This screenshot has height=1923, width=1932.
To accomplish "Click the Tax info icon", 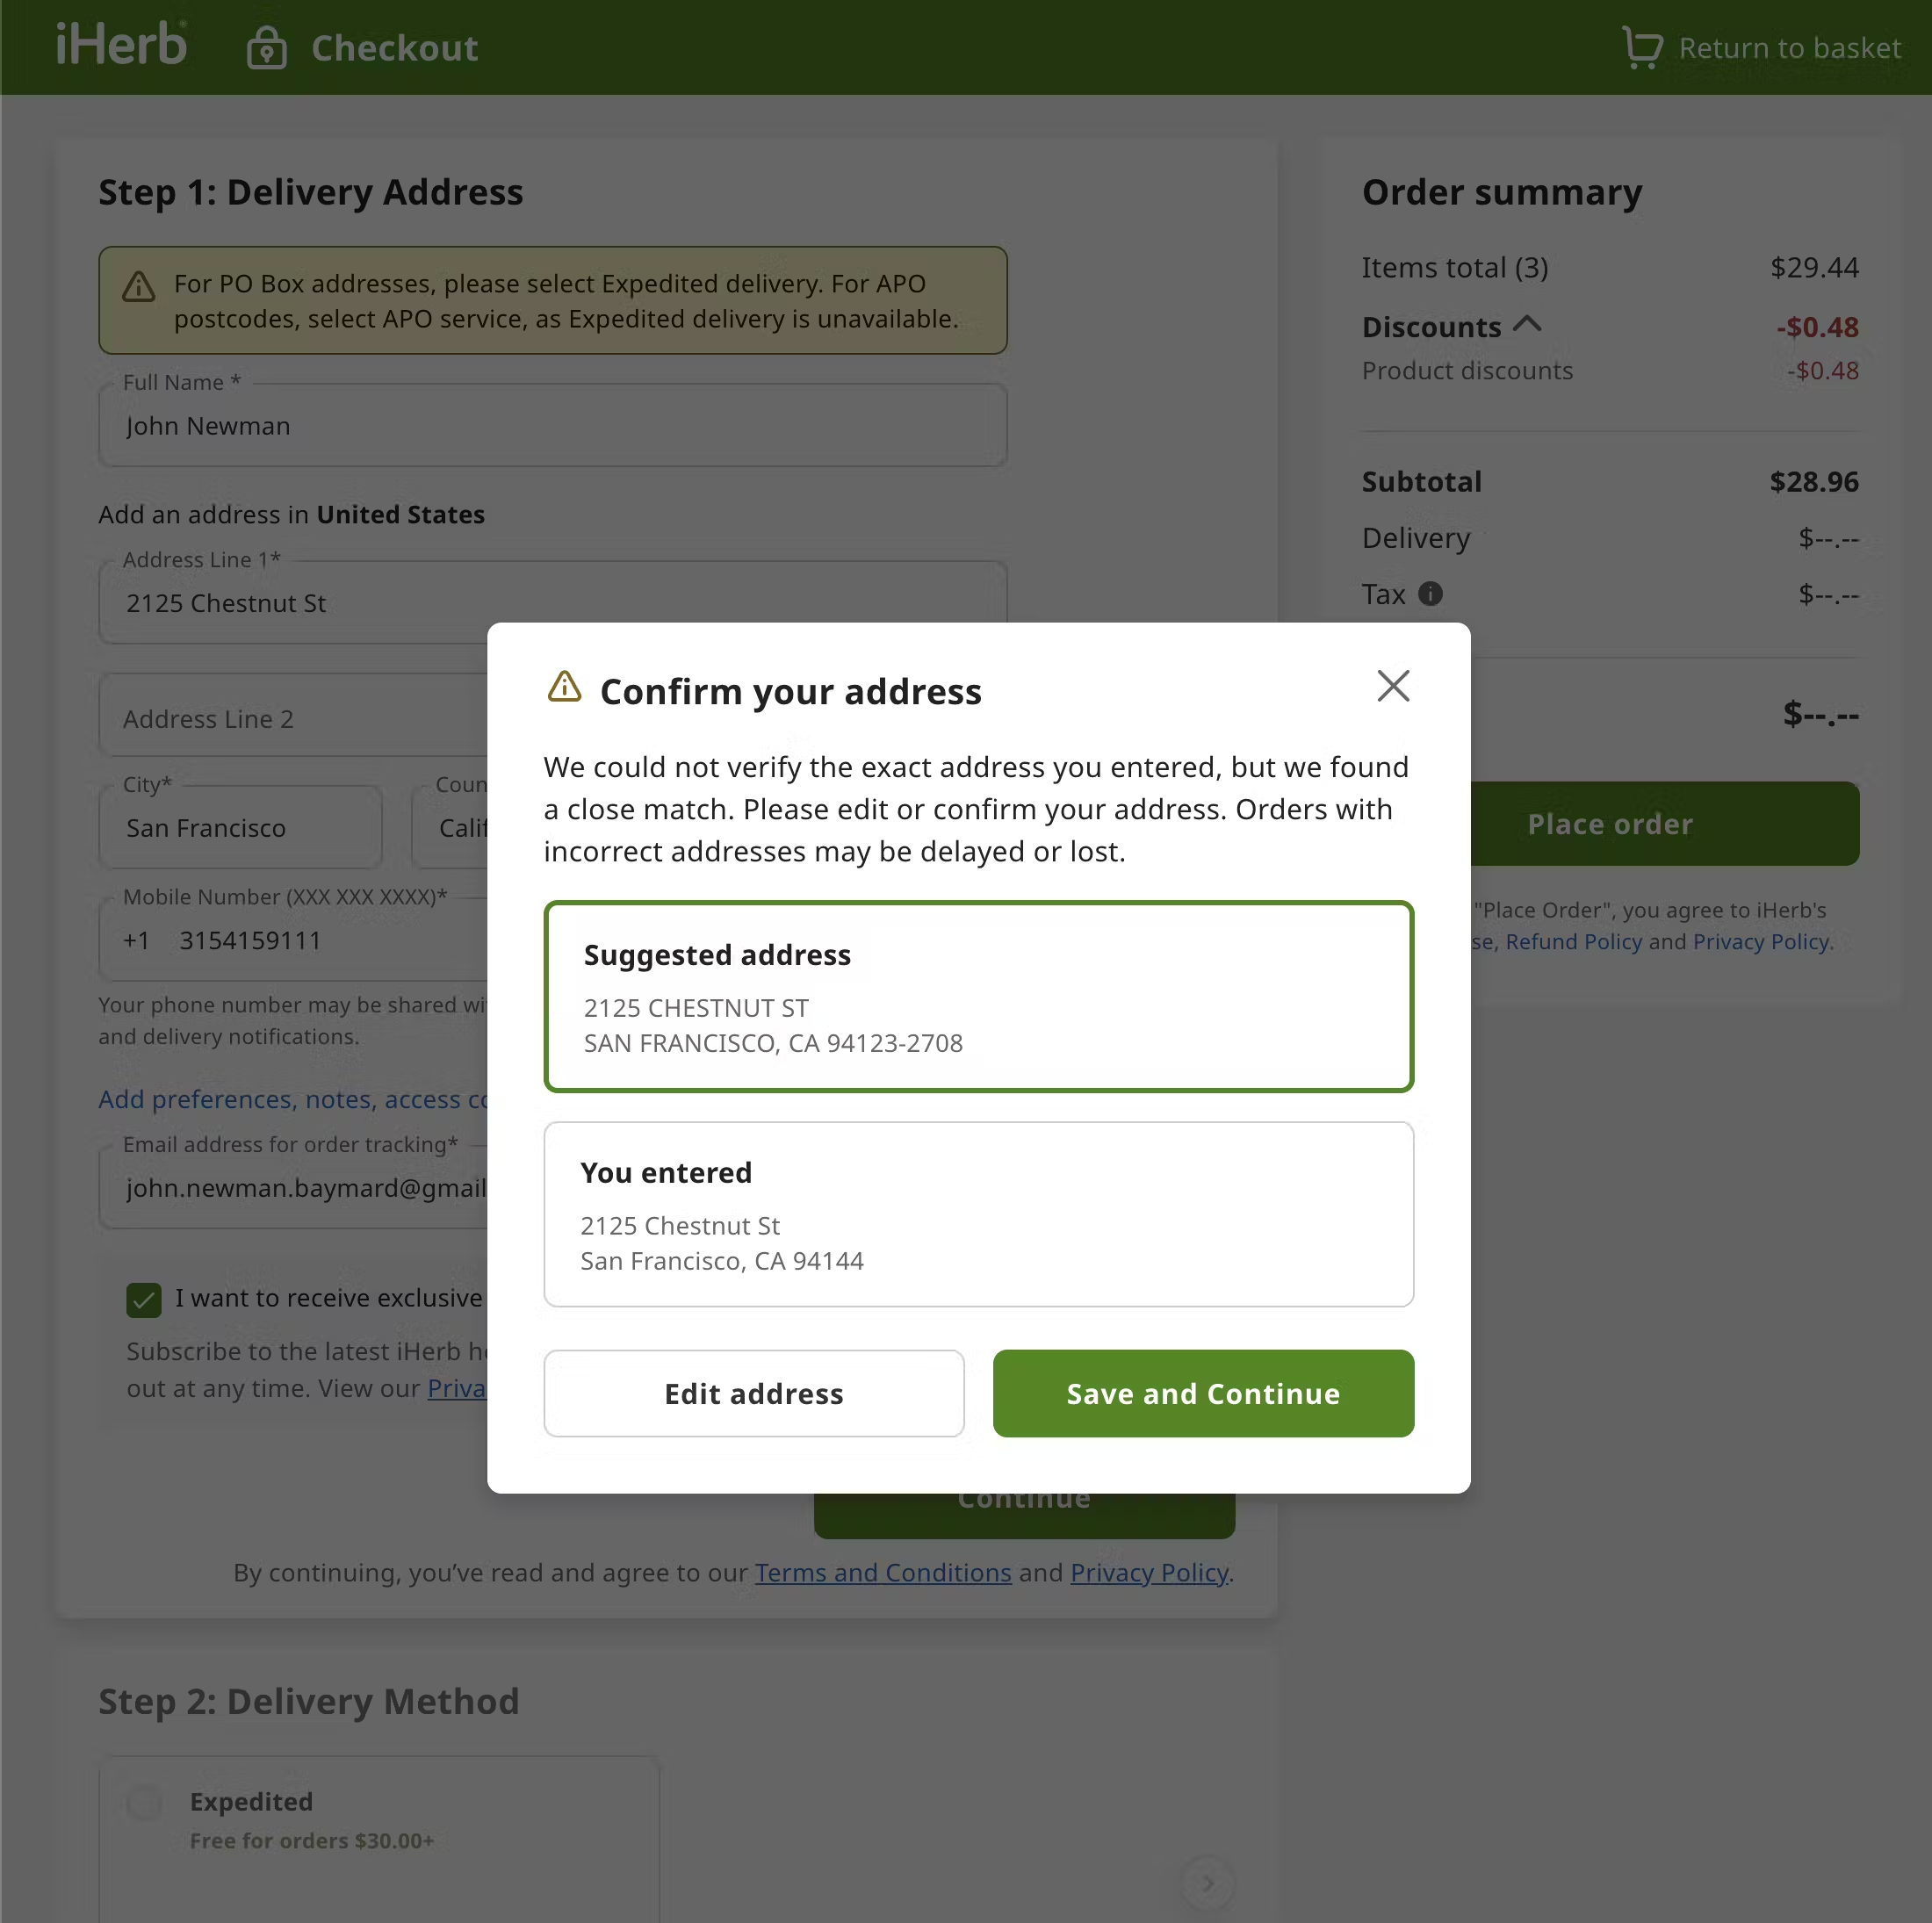I will (x=1430, y=594).
